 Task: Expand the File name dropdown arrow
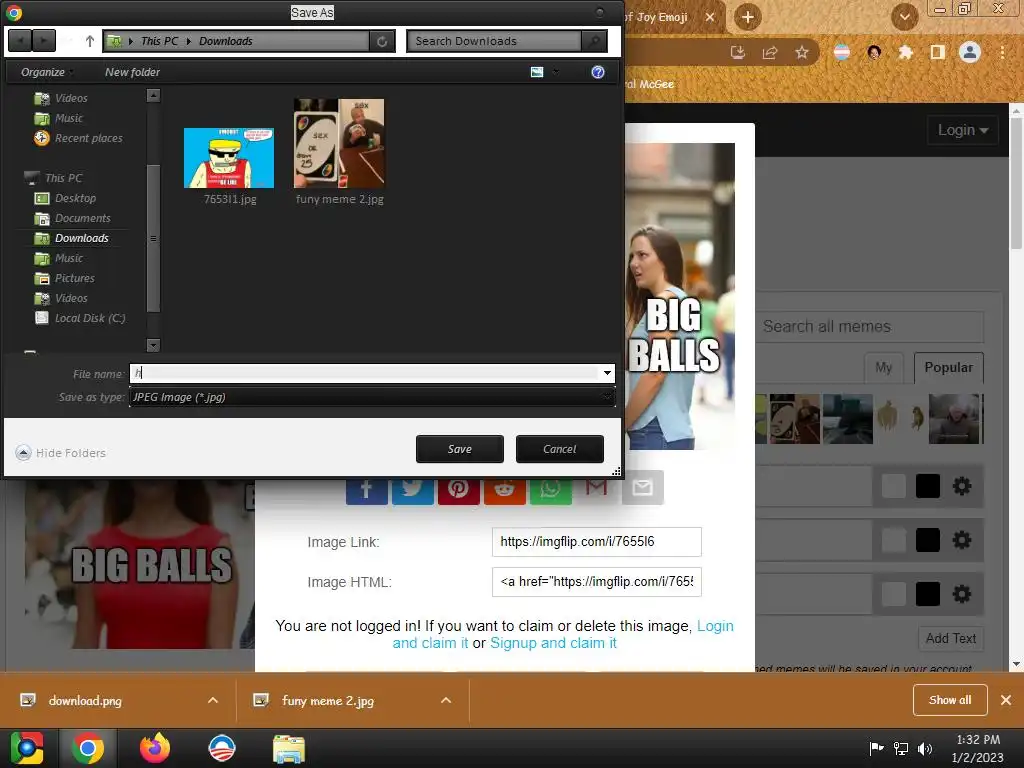coord(607,373)
